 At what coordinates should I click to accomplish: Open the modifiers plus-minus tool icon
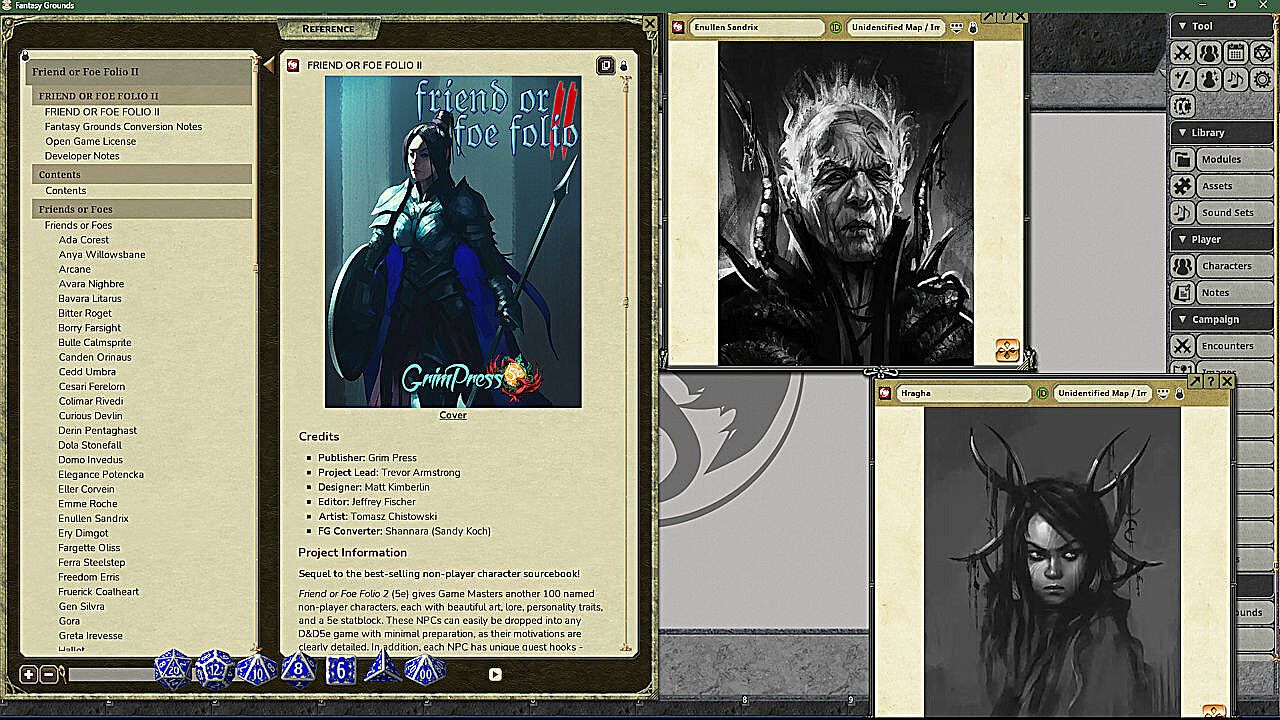[x=1182, y=79]
